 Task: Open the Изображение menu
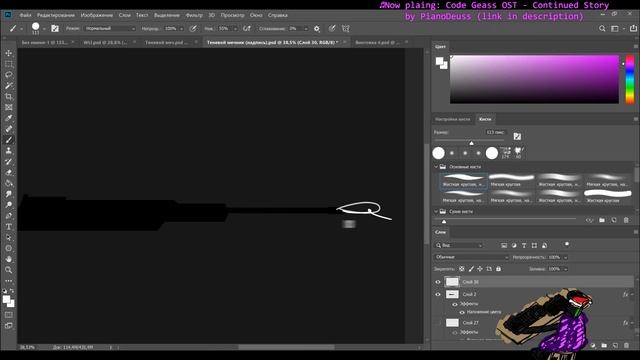click(x=97, y=15)
